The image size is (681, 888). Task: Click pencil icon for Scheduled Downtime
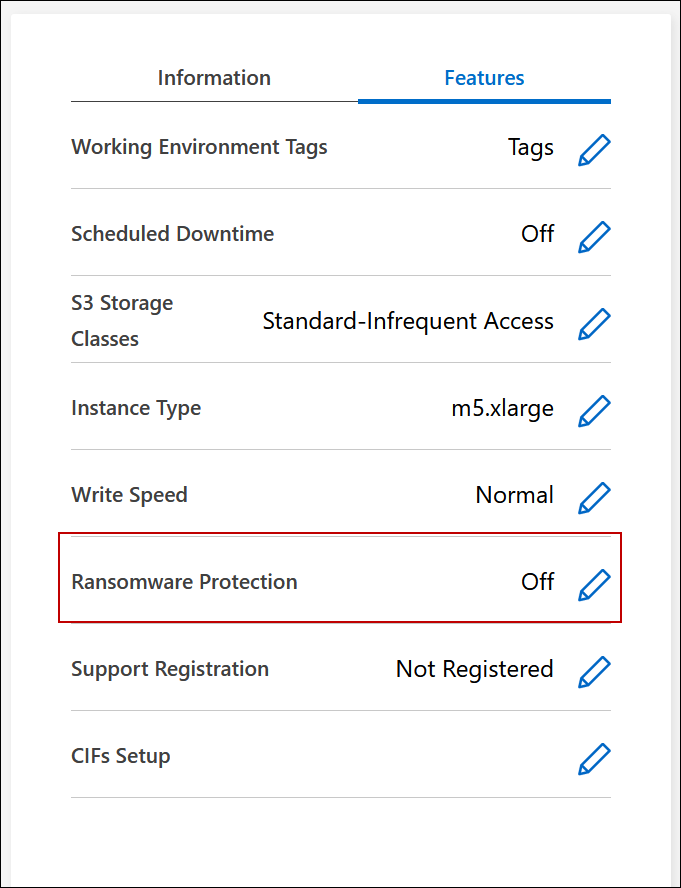pyautogui.click(x=594, y=237)
